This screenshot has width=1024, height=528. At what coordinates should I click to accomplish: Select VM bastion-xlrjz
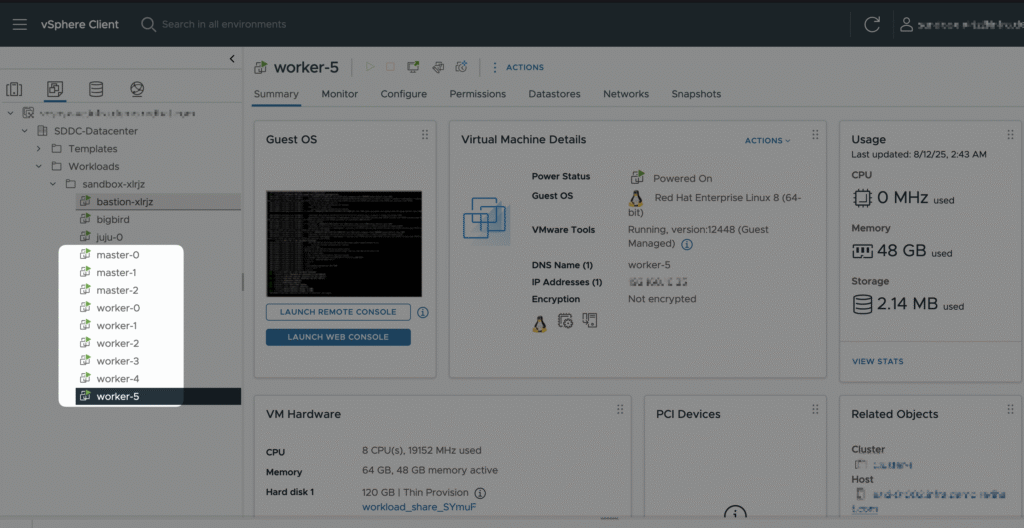pos(125,202)
